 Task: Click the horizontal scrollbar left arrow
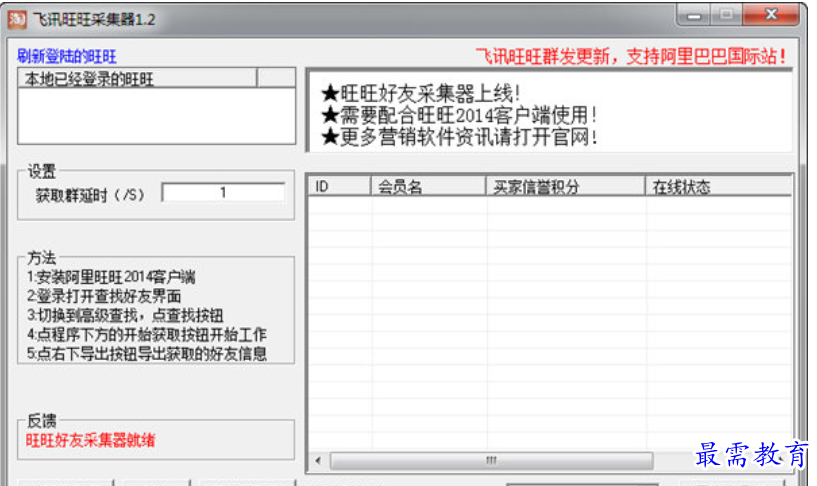[x=318, y=460]
